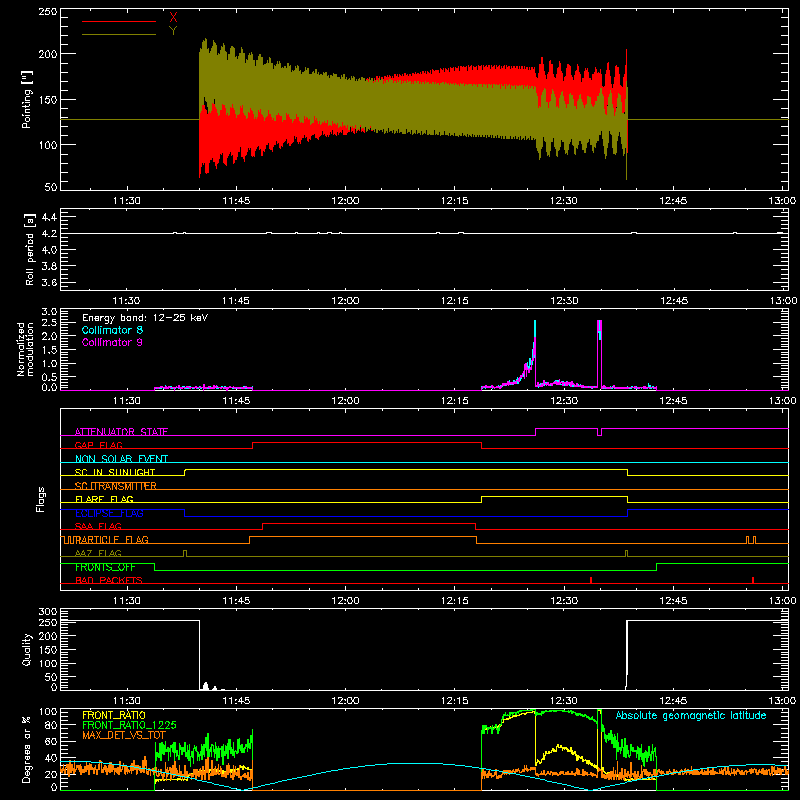The height and width of the screenshot is (800, 800).
Task: Select the Y legend label
Action: pyautogui.click(x=173, y=31)
